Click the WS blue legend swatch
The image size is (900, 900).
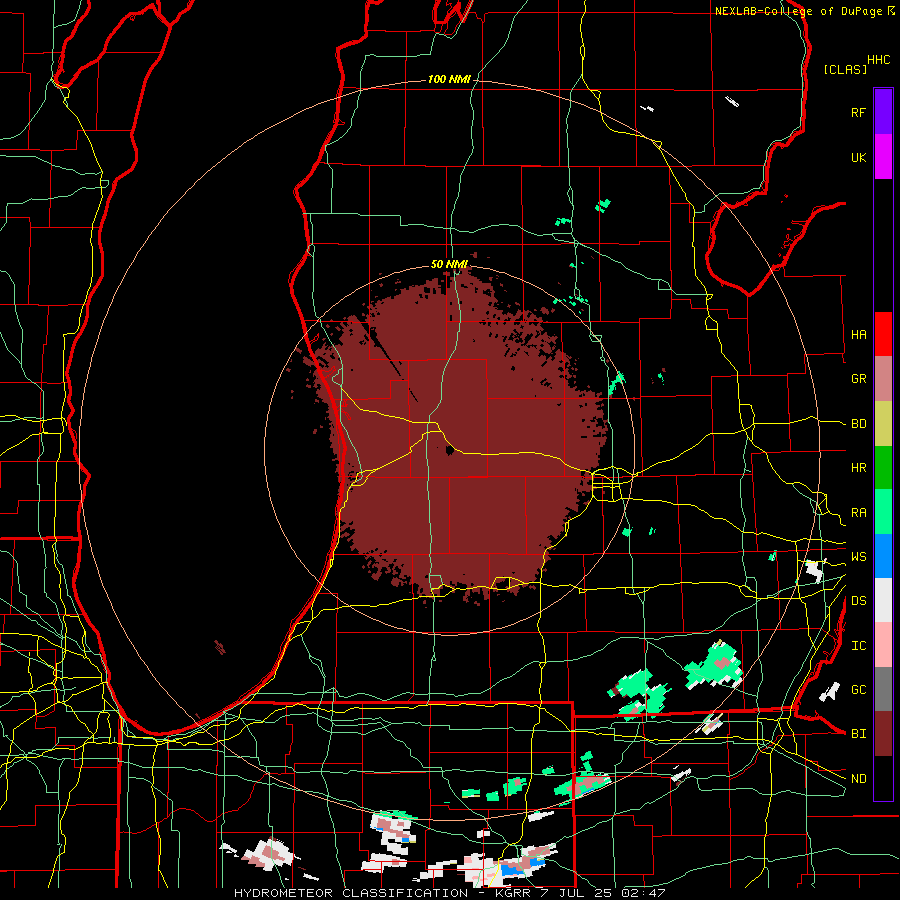[883, 556]
